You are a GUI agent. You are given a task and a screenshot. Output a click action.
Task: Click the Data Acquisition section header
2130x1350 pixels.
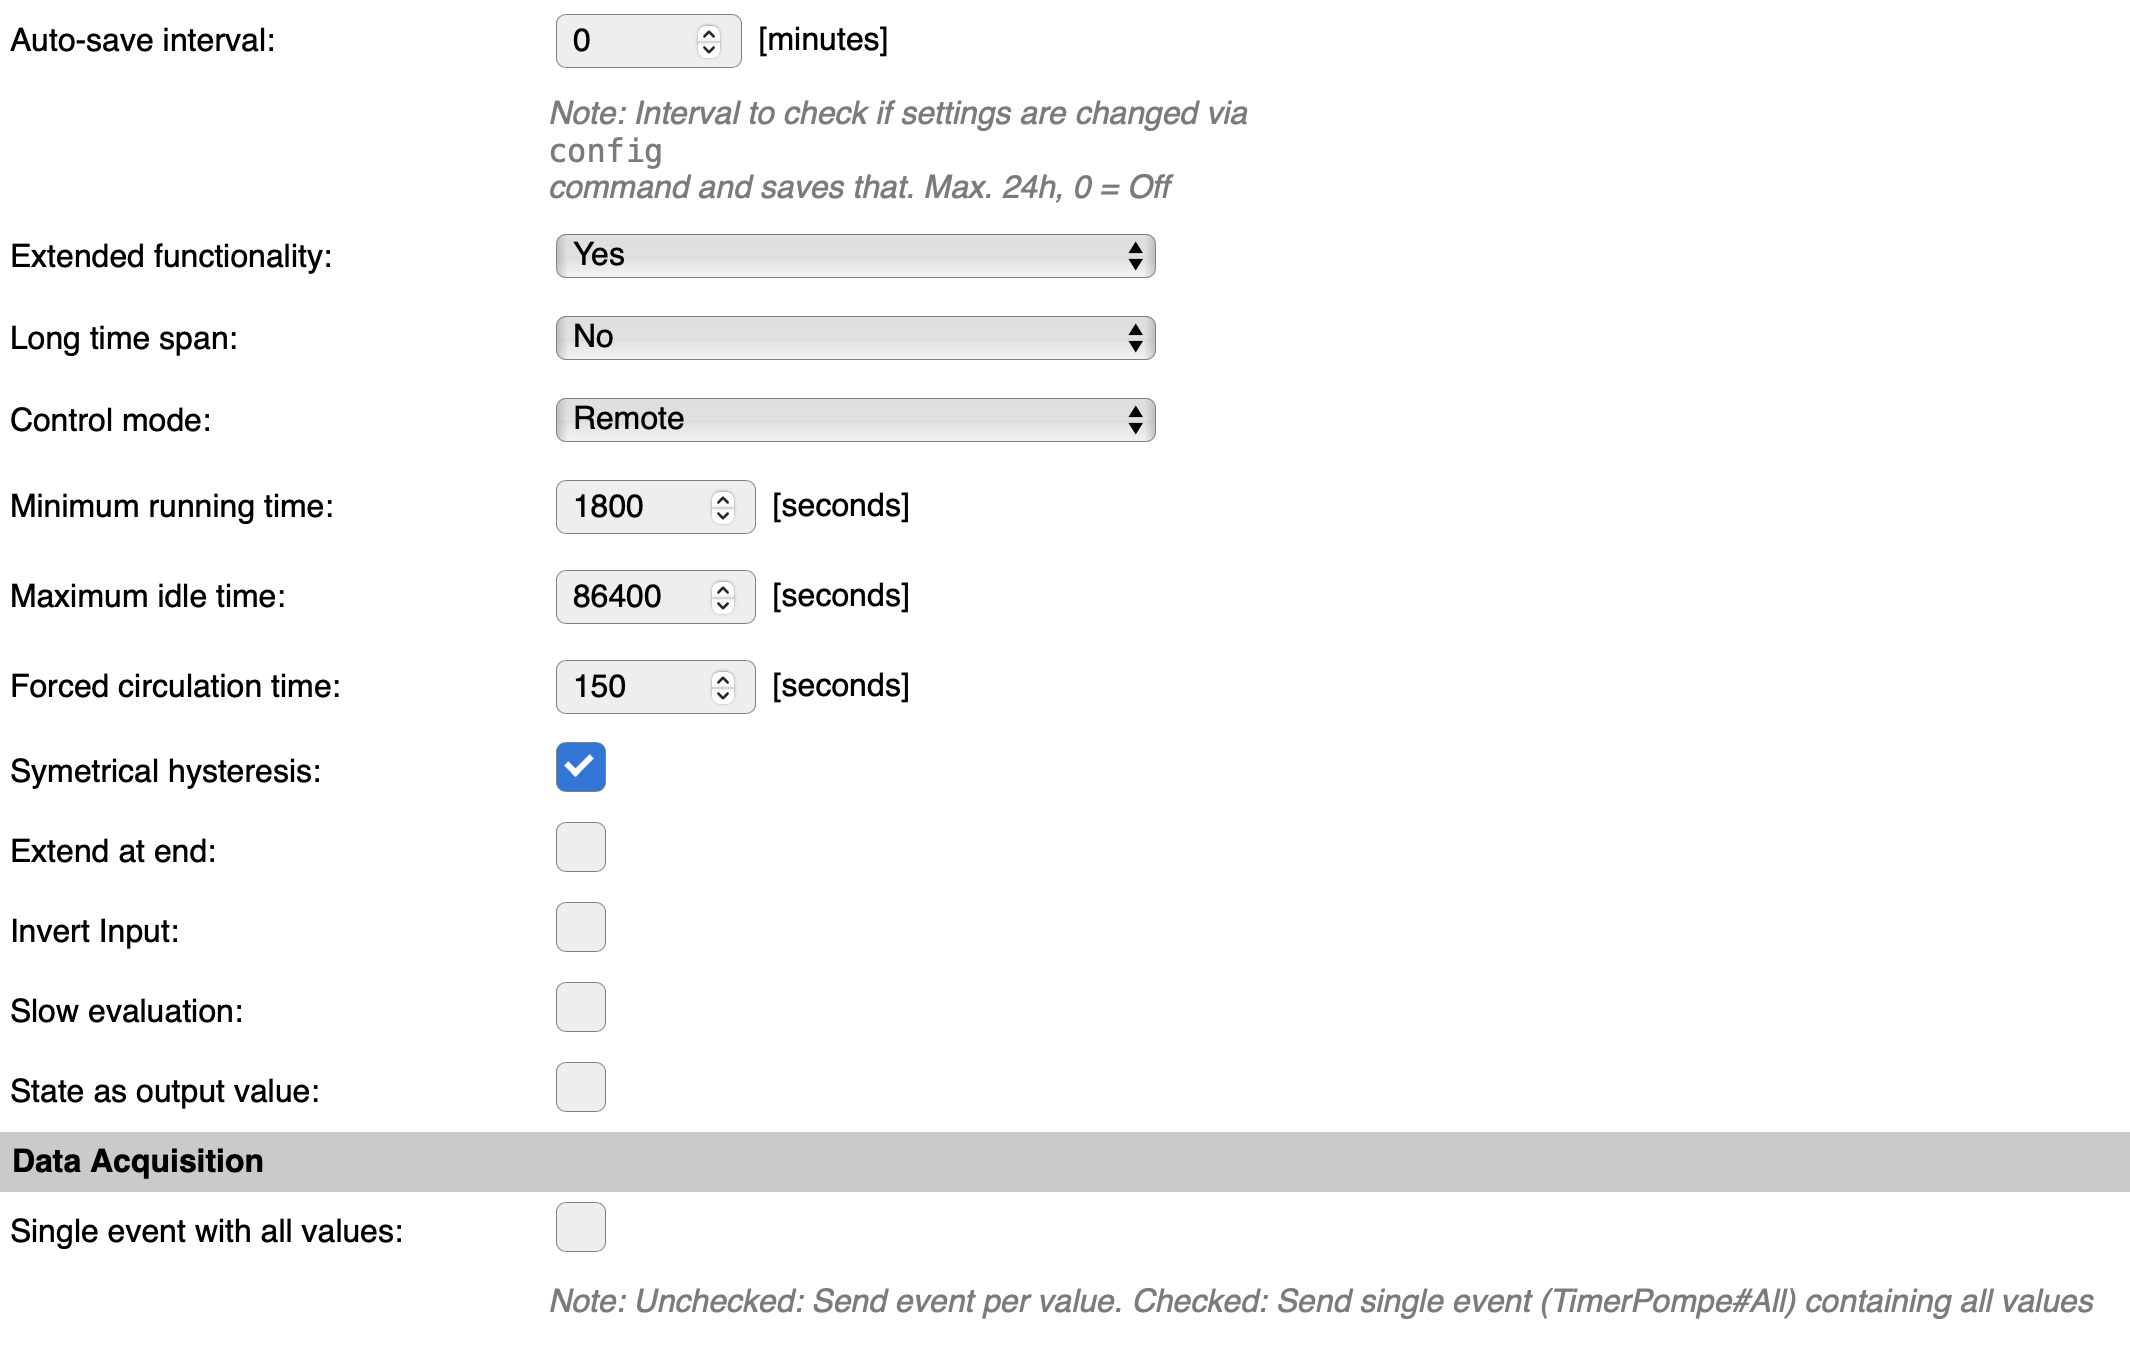point(1065,1161)
